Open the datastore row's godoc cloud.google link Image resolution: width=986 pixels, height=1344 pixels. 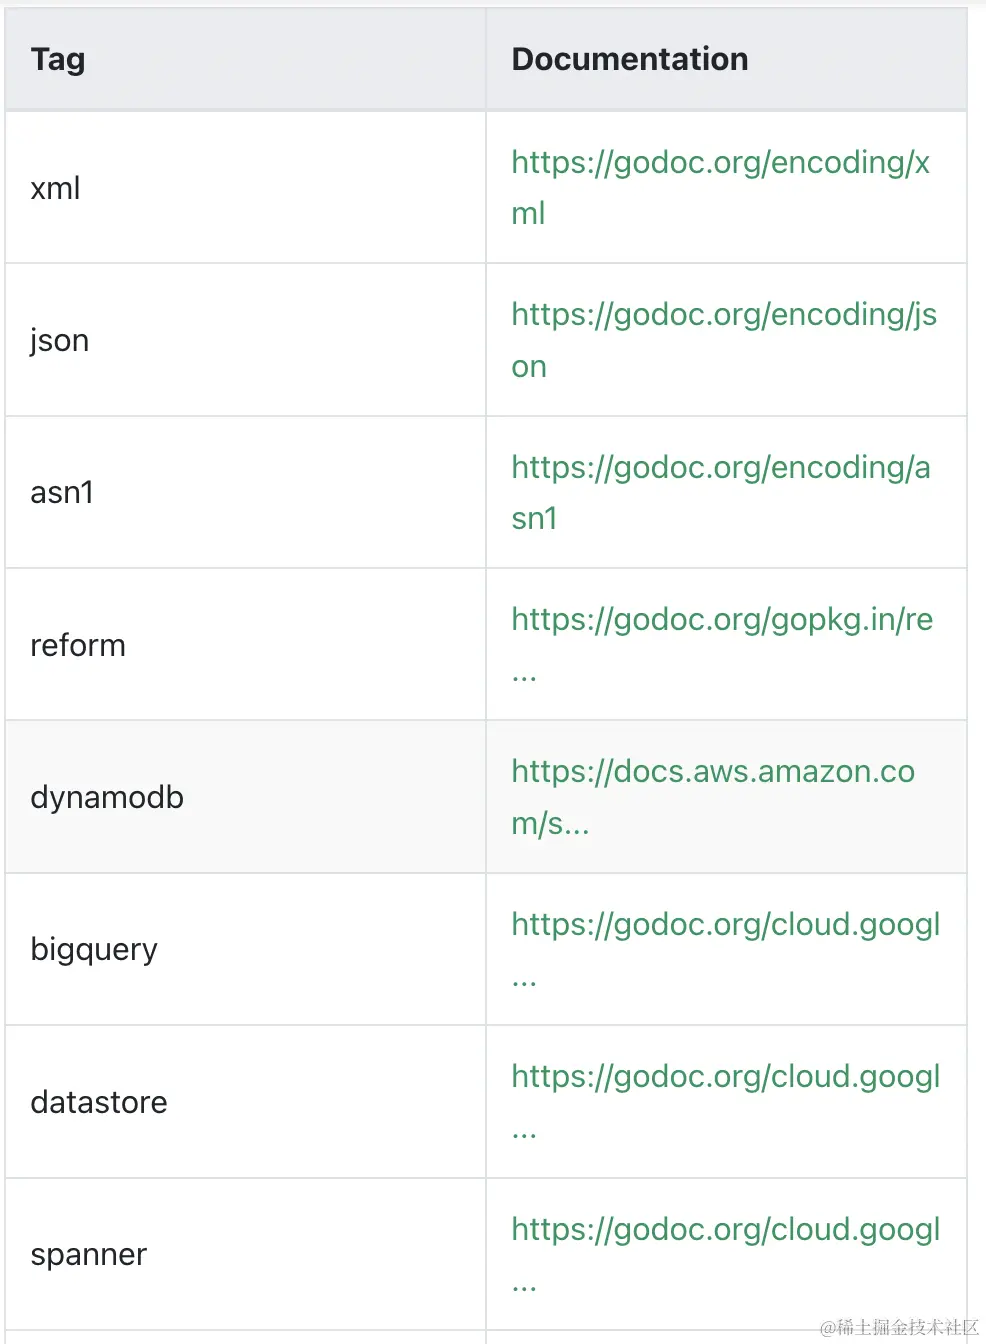[725, 1101]
